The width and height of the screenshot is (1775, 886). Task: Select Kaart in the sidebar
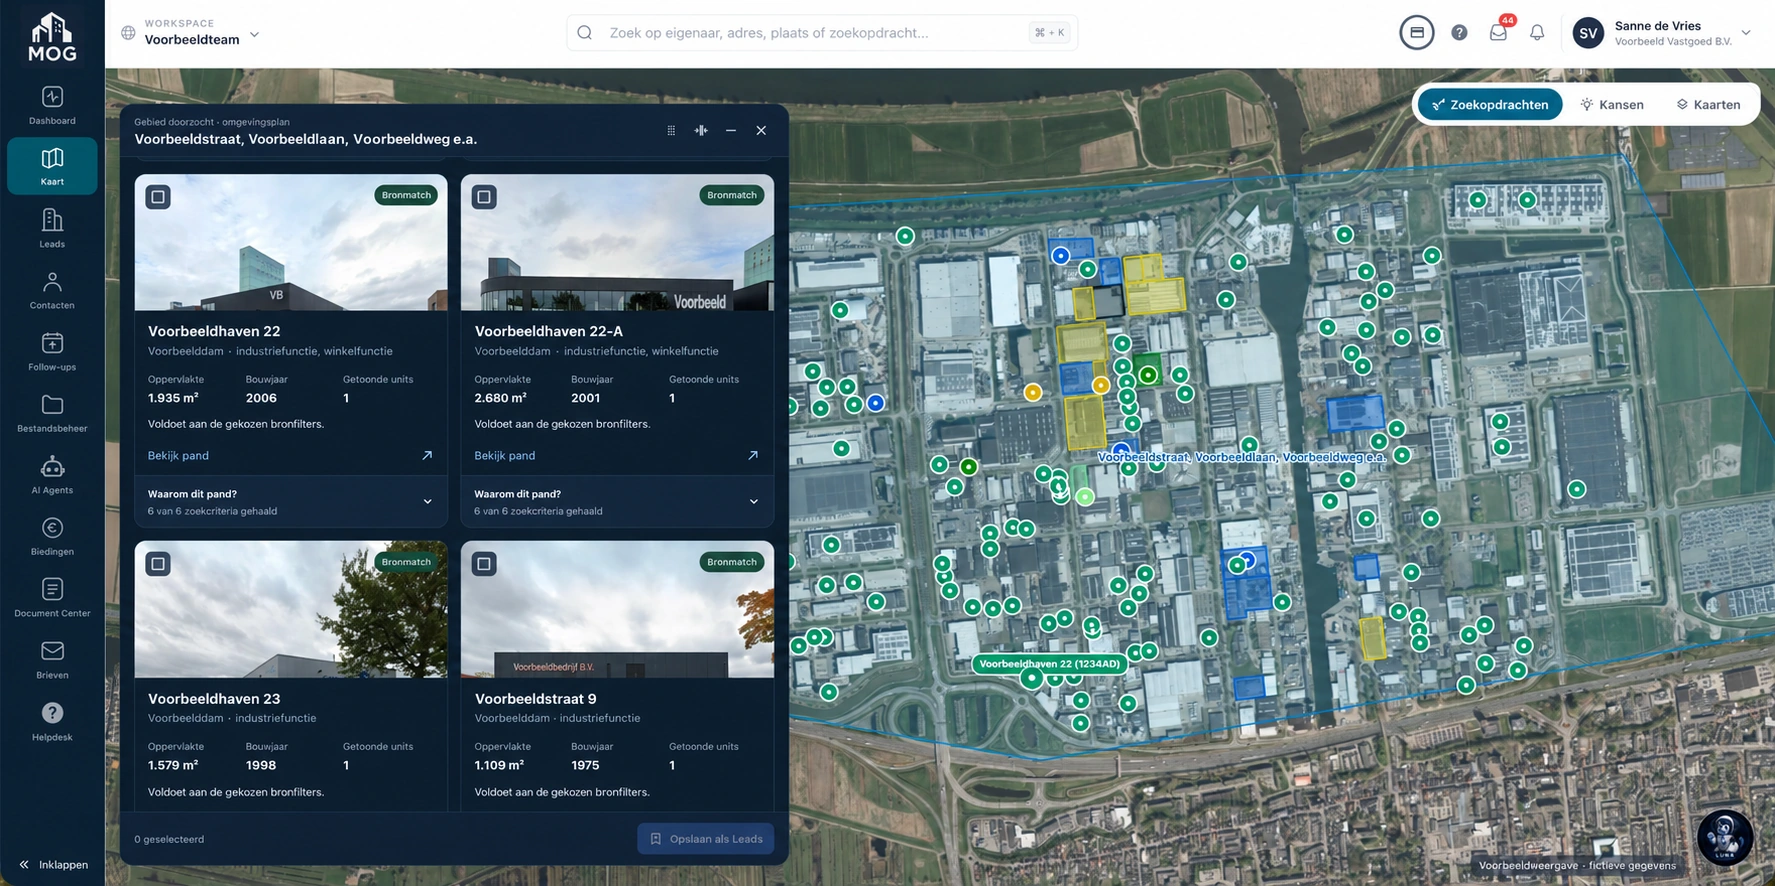click(52, 166)
